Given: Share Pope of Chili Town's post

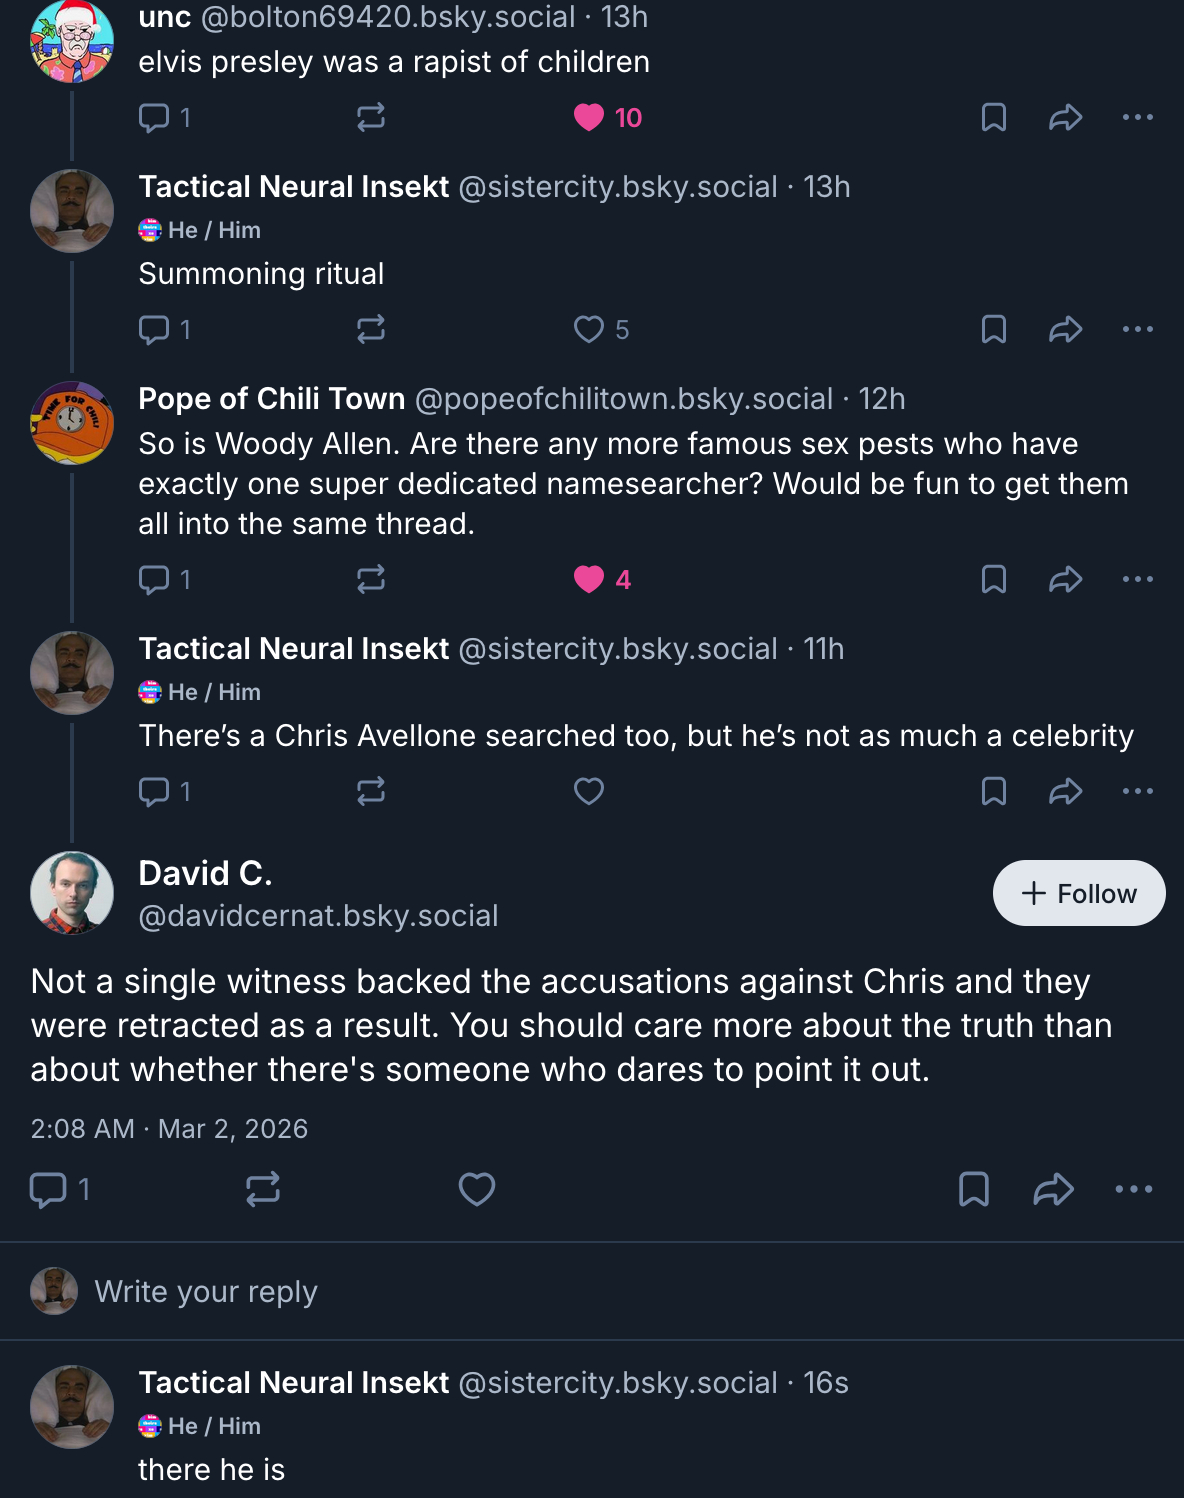Looking at the screenshot, I should click(x=1066, y=580).
